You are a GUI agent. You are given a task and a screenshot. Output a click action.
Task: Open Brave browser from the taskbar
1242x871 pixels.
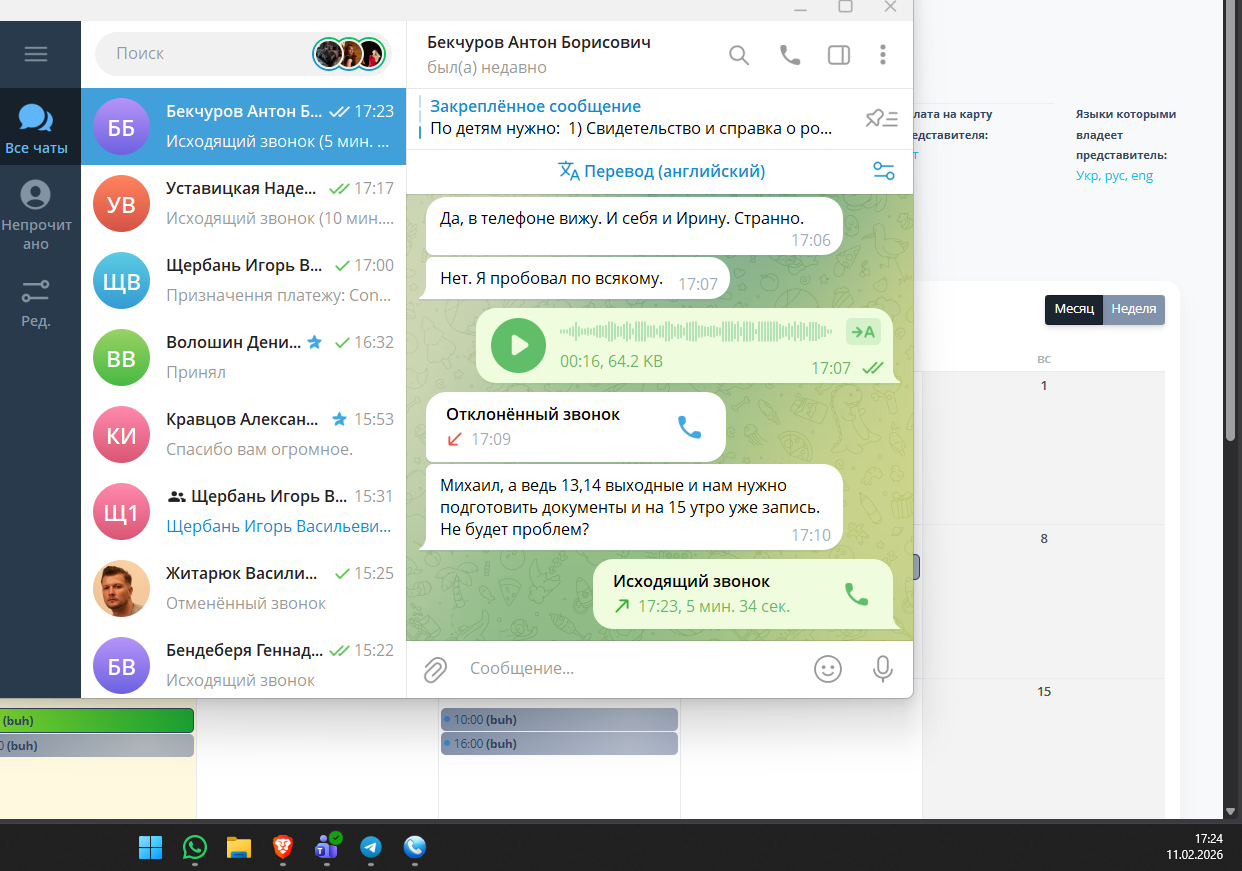(x=283, y=847)
